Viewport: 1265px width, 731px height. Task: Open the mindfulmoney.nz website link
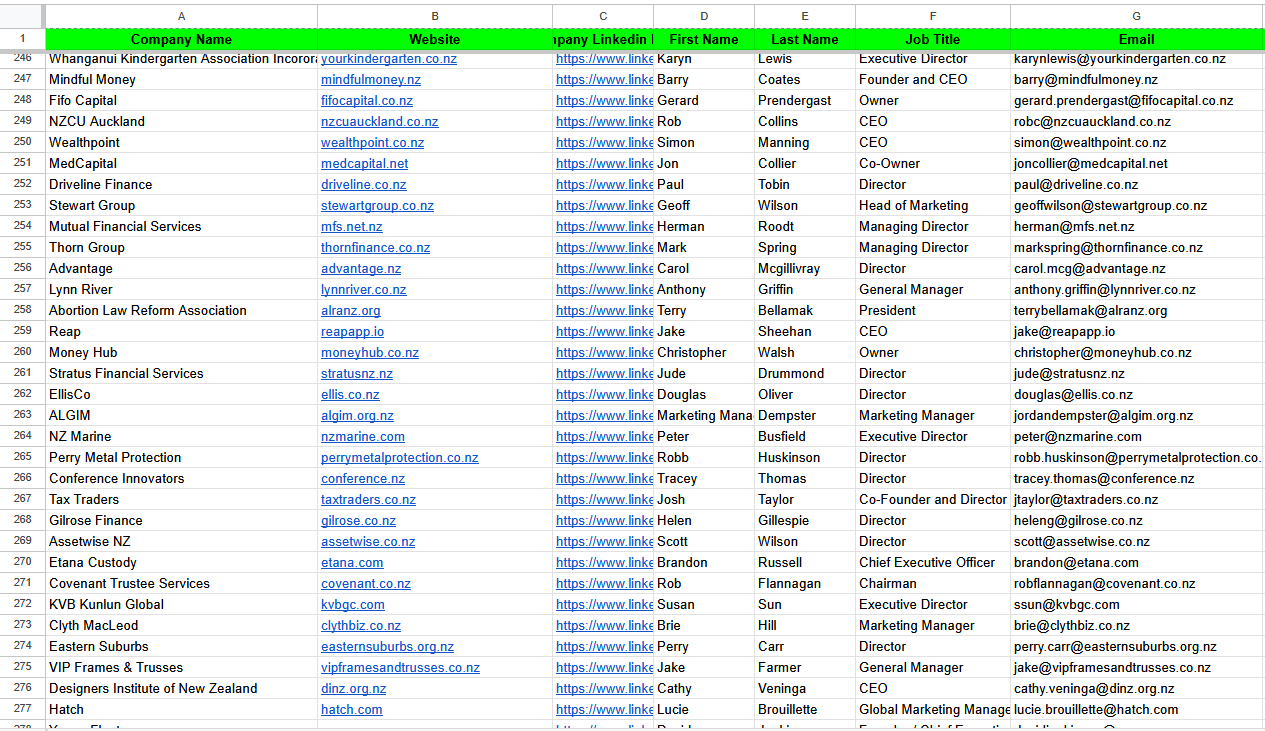point(371,80)
